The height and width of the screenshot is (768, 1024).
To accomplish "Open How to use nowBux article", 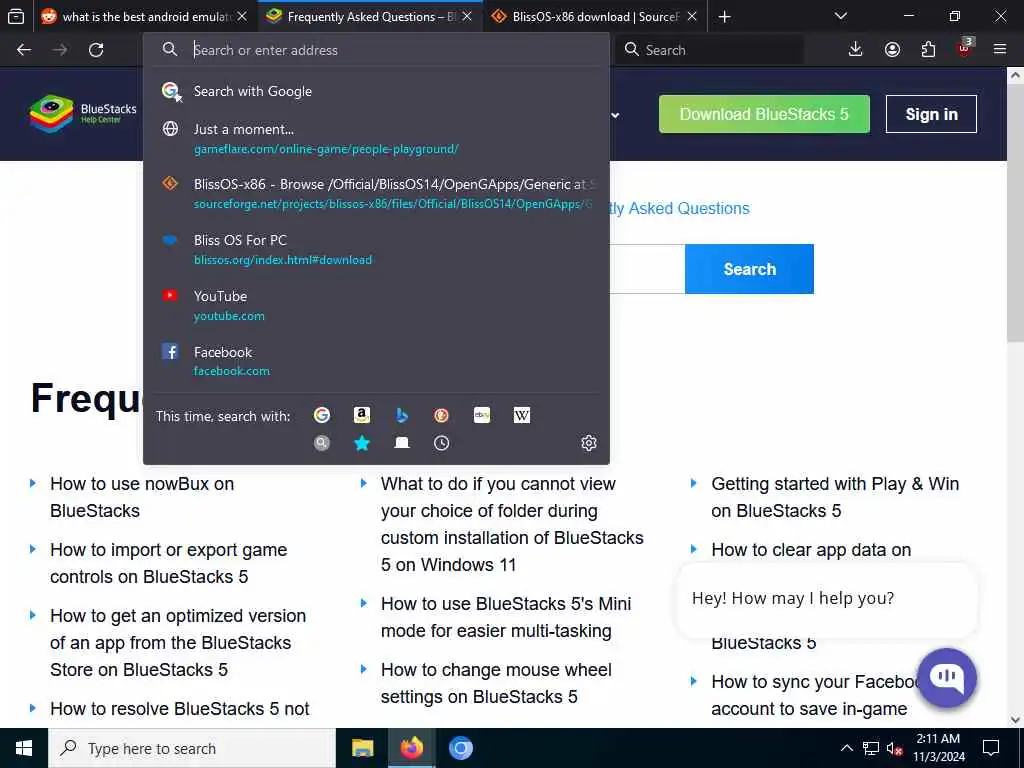I will [x=142, y=497].
